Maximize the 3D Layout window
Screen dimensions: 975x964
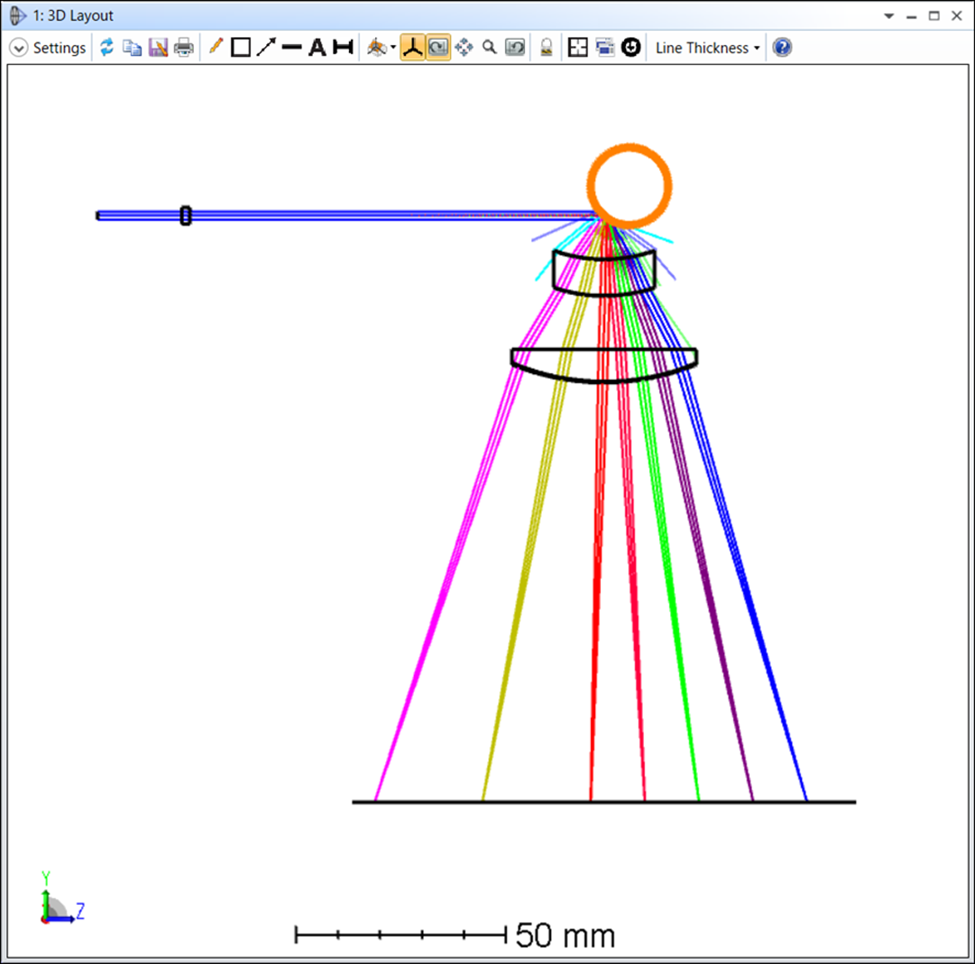click(934, 16)
